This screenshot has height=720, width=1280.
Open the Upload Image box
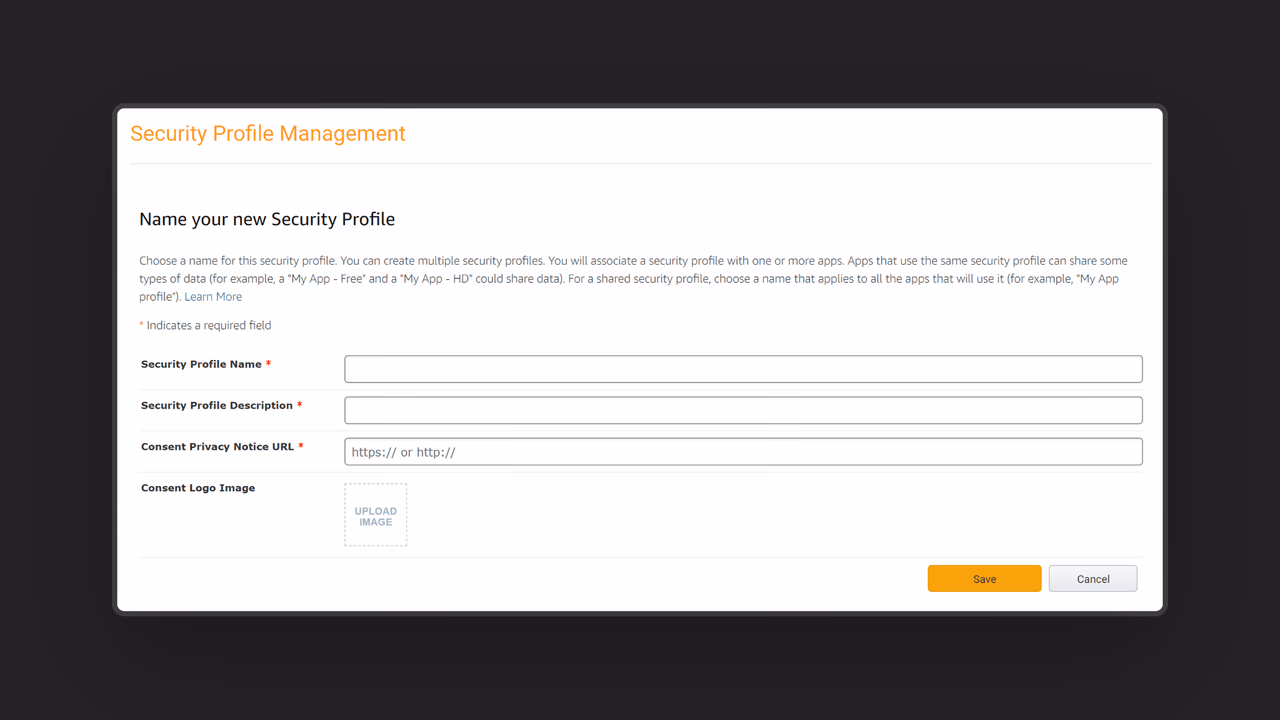click(x=376, y=515)
